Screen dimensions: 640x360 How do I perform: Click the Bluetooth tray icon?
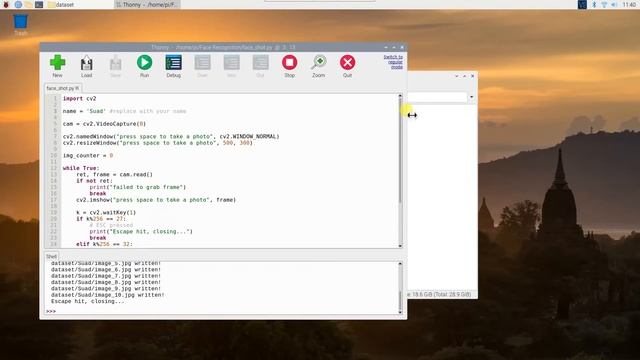pyautogui.click(x=594, y=4)
